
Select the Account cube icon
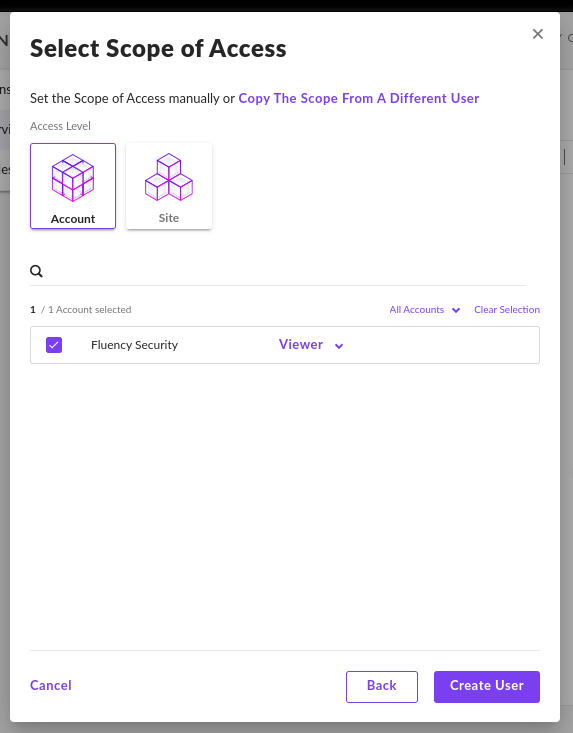(73, 178)
